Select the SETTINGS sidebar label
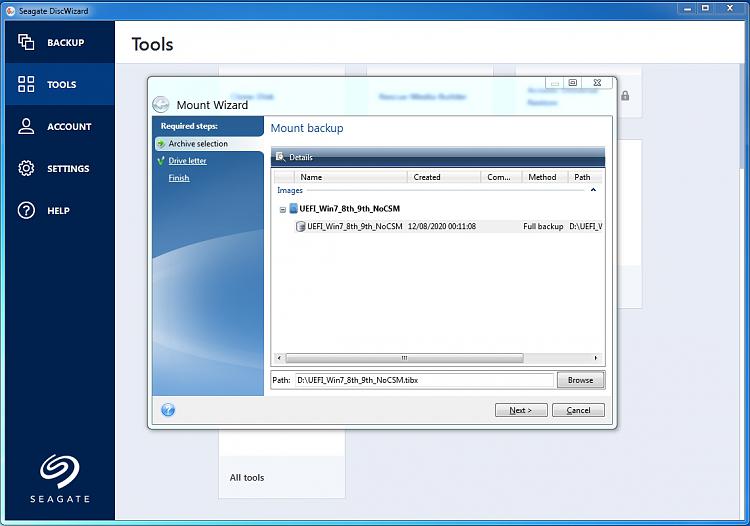 pyautogui.click(x=68, y=169)
